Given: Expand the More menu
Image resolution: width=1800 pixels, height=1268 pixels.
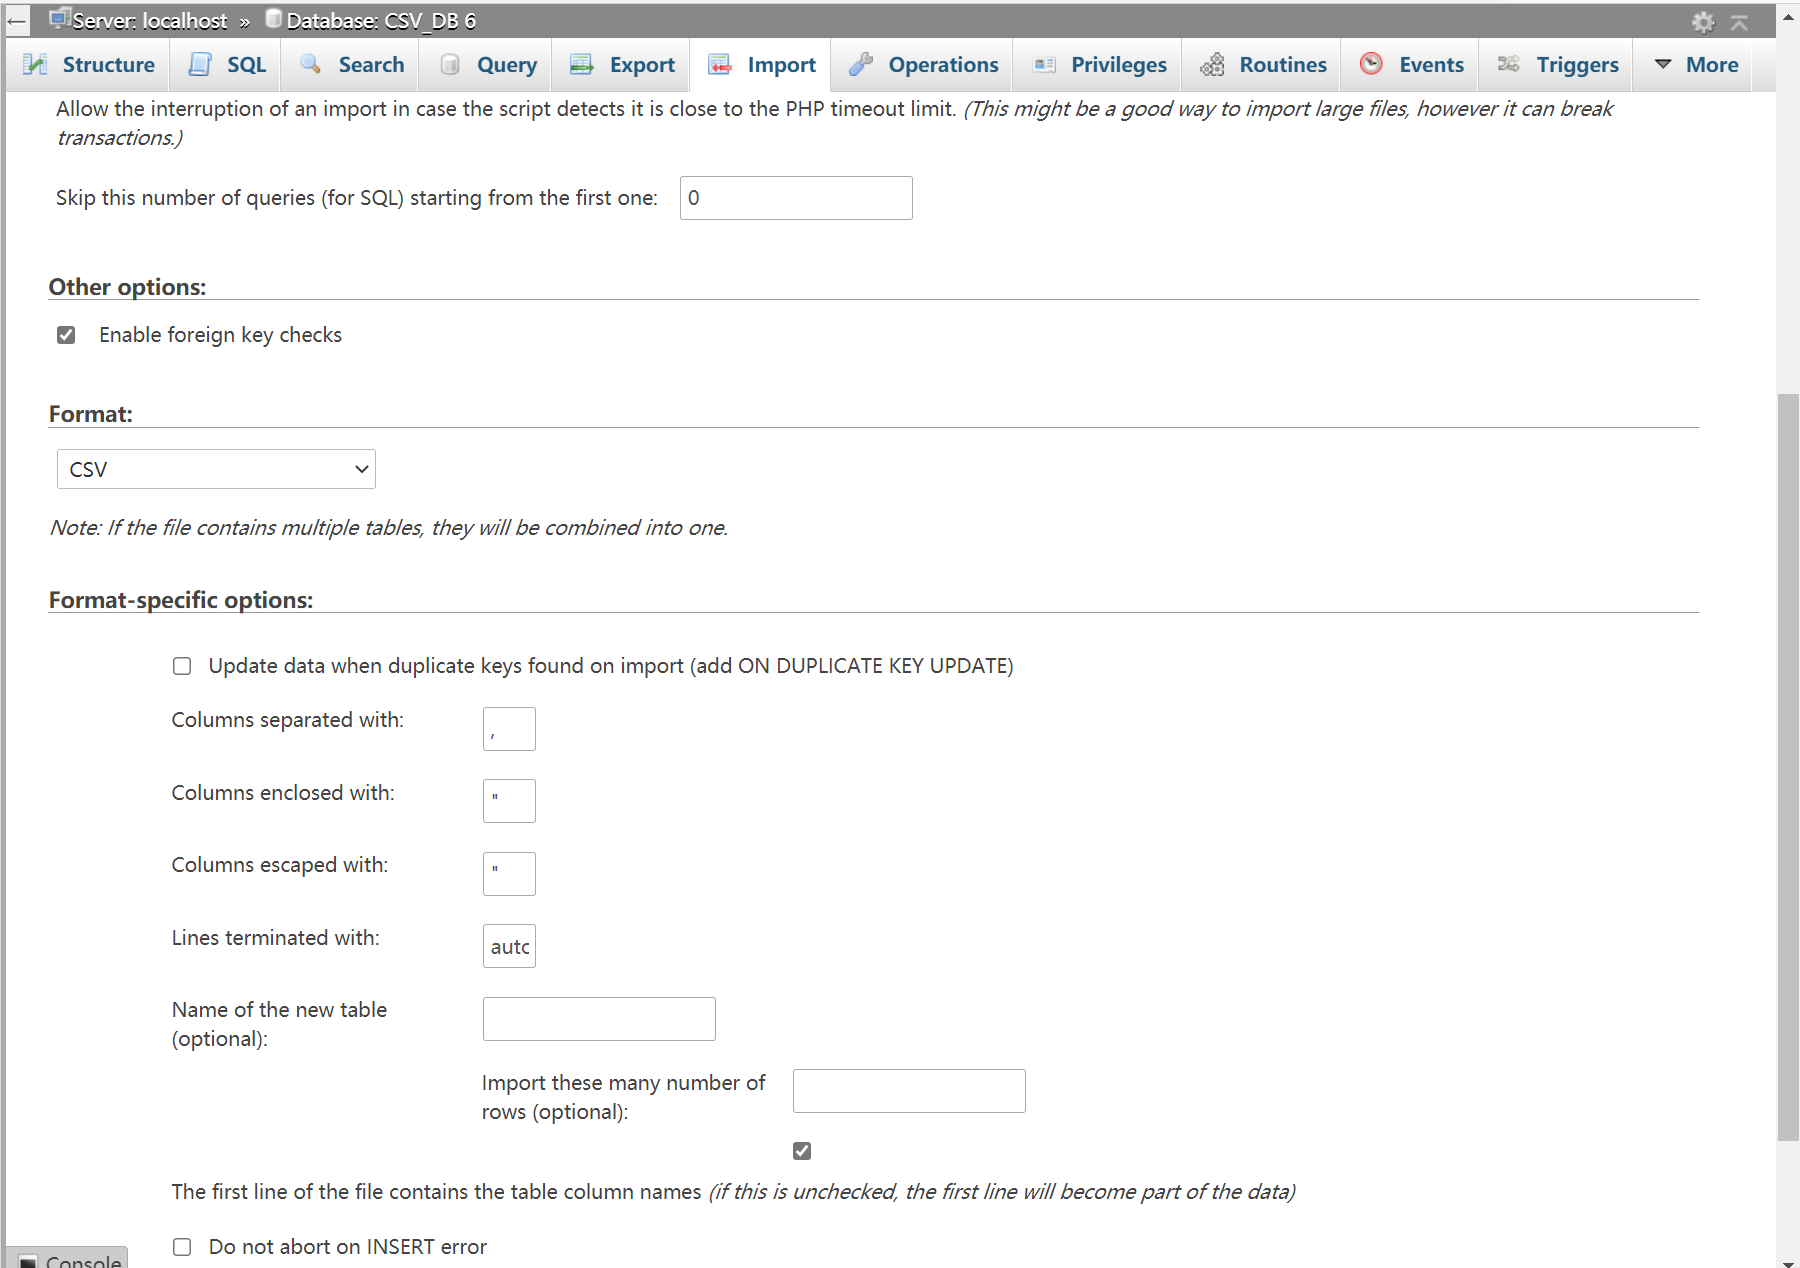Looking at the screenshot, I should point(1693,64).
